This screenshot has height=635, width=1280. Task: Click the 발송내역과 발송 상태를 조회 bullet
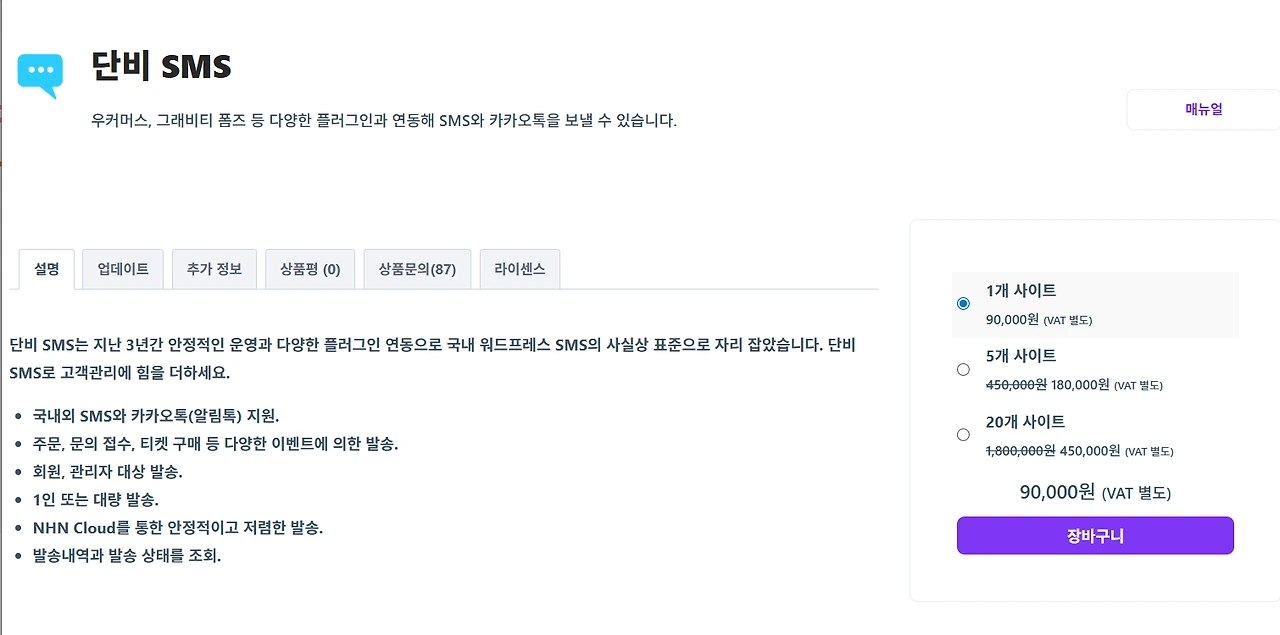coord(126,555)
